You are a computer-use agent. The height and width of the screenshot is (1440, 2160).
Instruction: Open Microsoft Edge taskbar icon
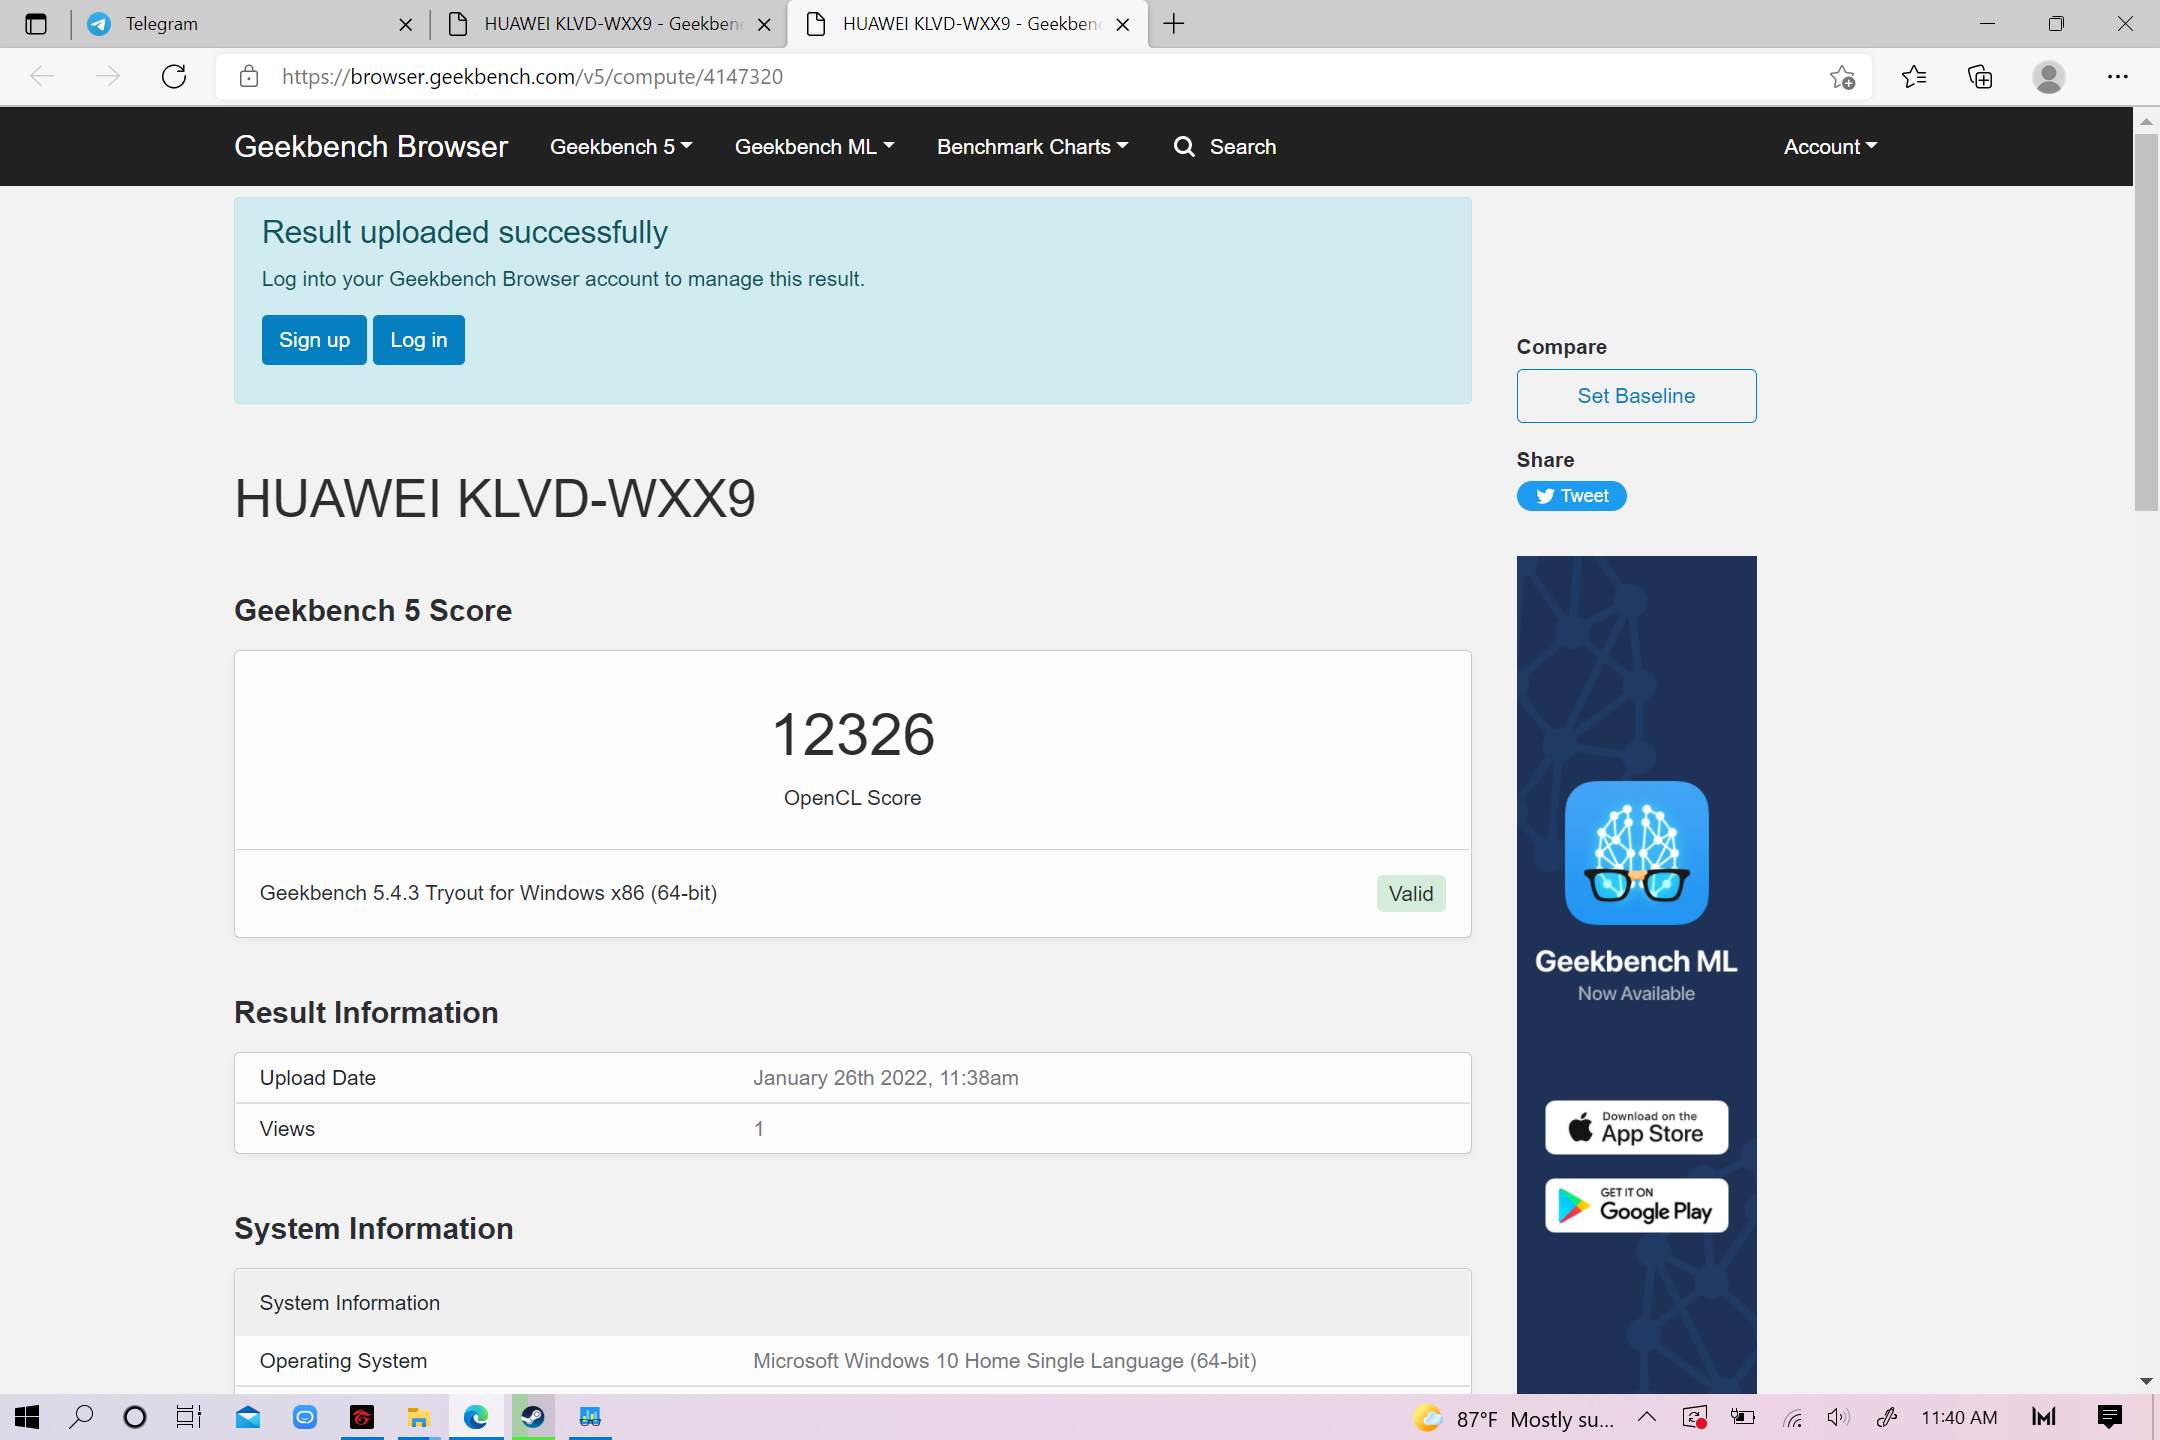pyautogui.click(x=476, y=1417)
